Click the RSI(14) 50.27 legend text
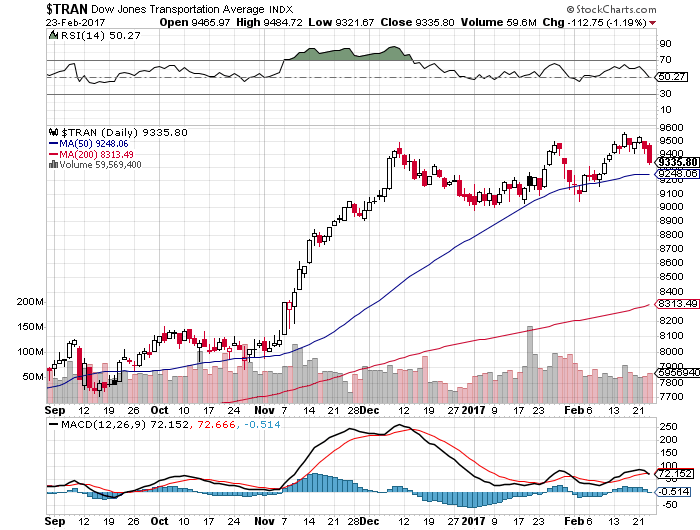This screenshot has height=530, width=700. [x=100, y=35]
